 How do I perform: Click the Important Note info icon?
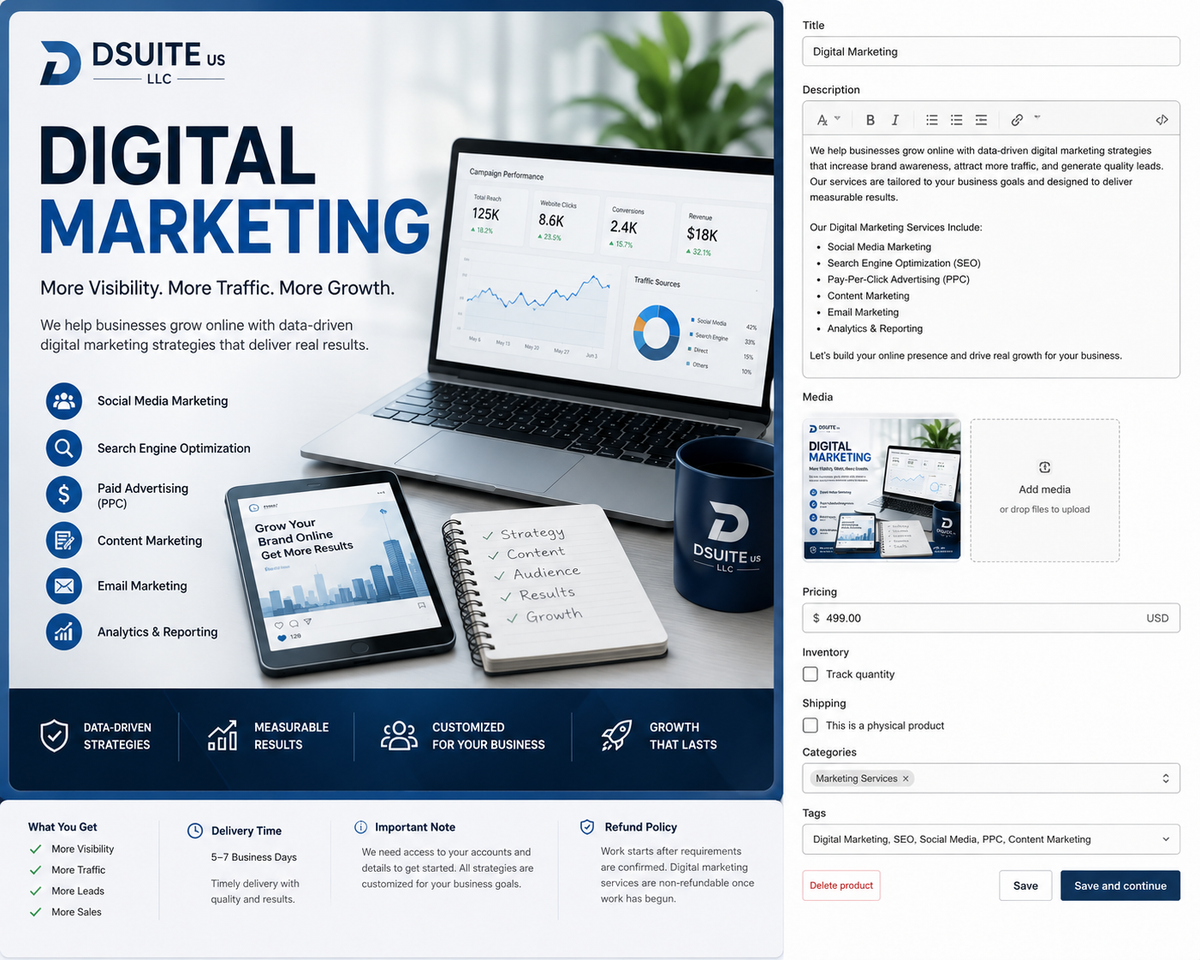point(361,827)
